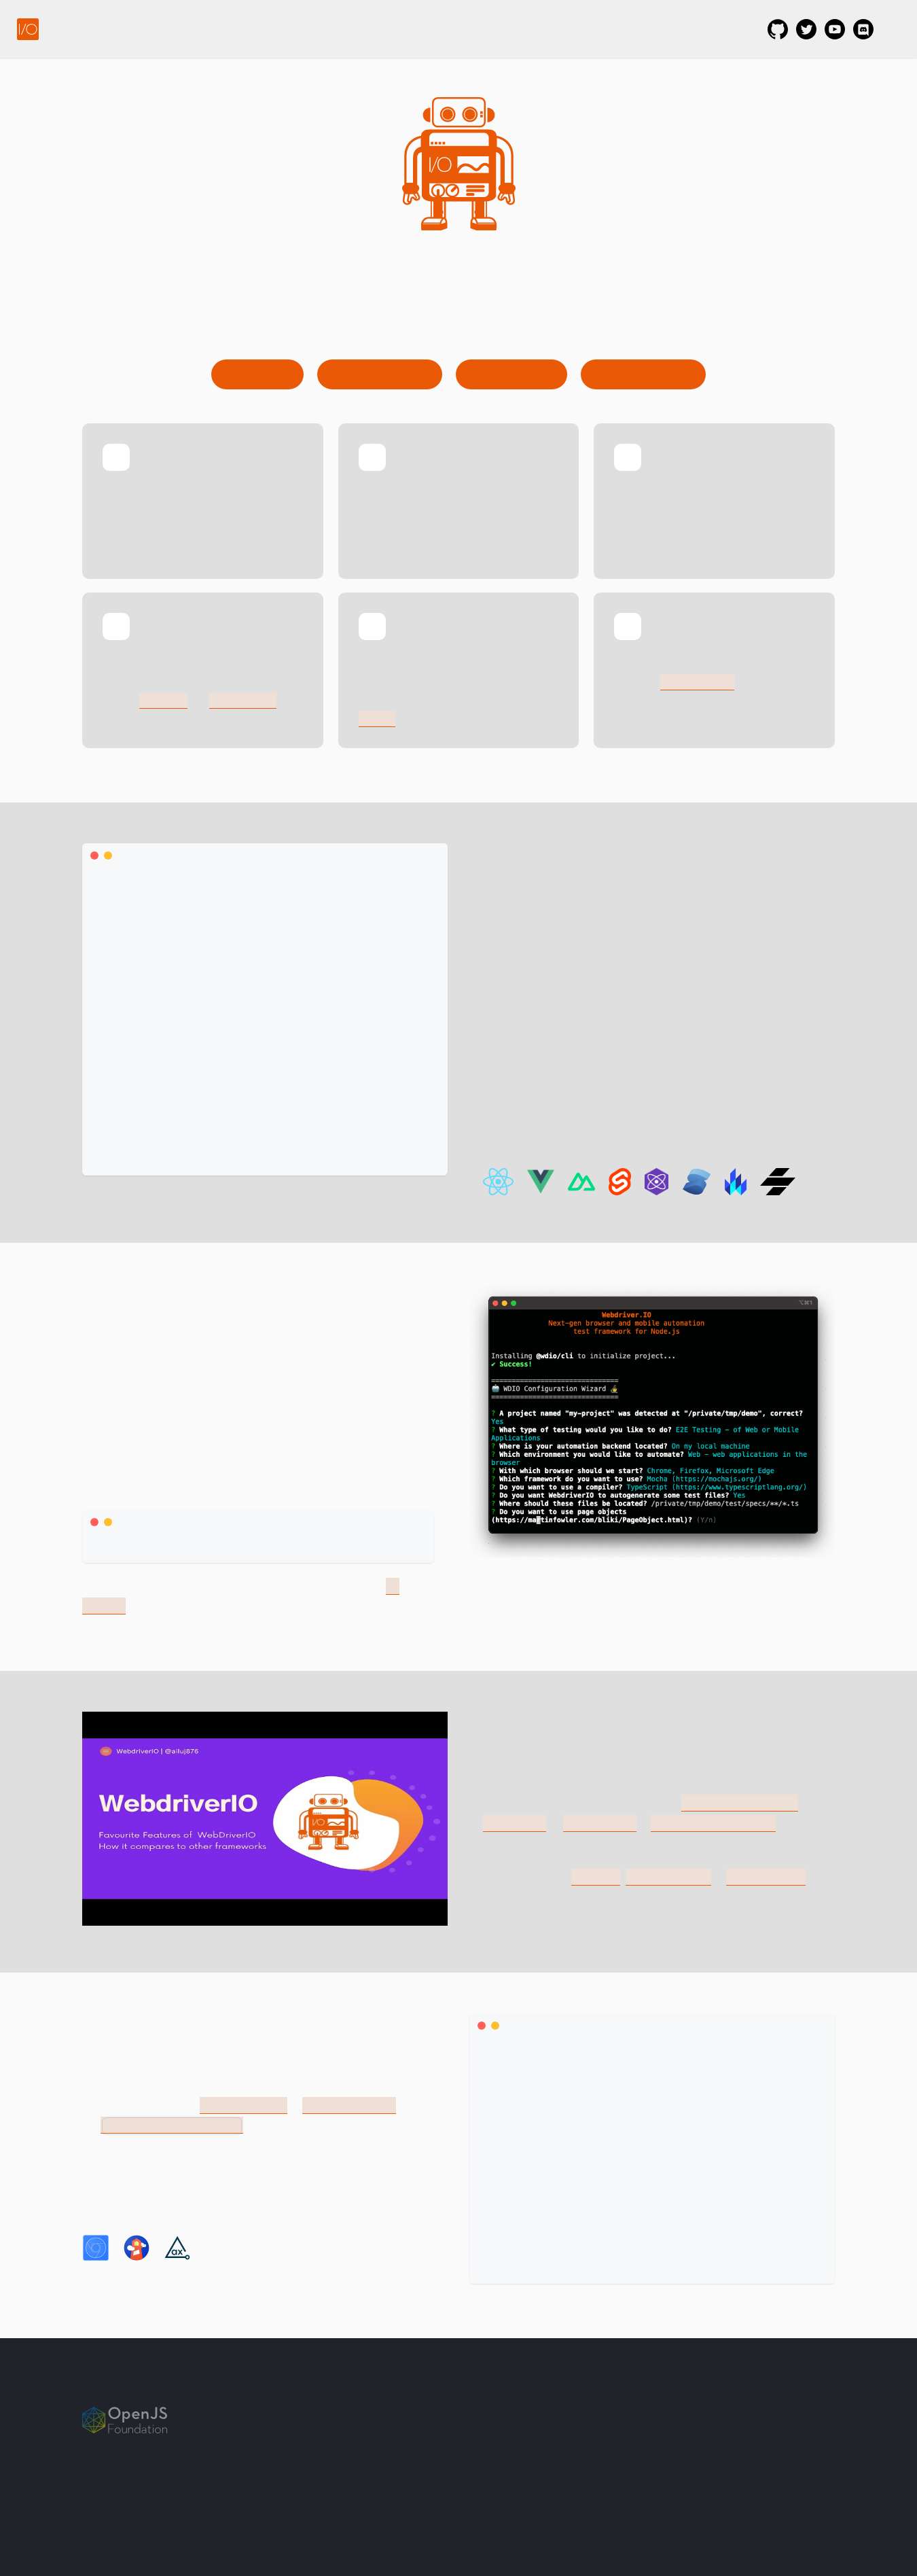The width and height of the screenshot is (917, 2576).
Task: Open the Discord icon link
Action: [863, 29]
